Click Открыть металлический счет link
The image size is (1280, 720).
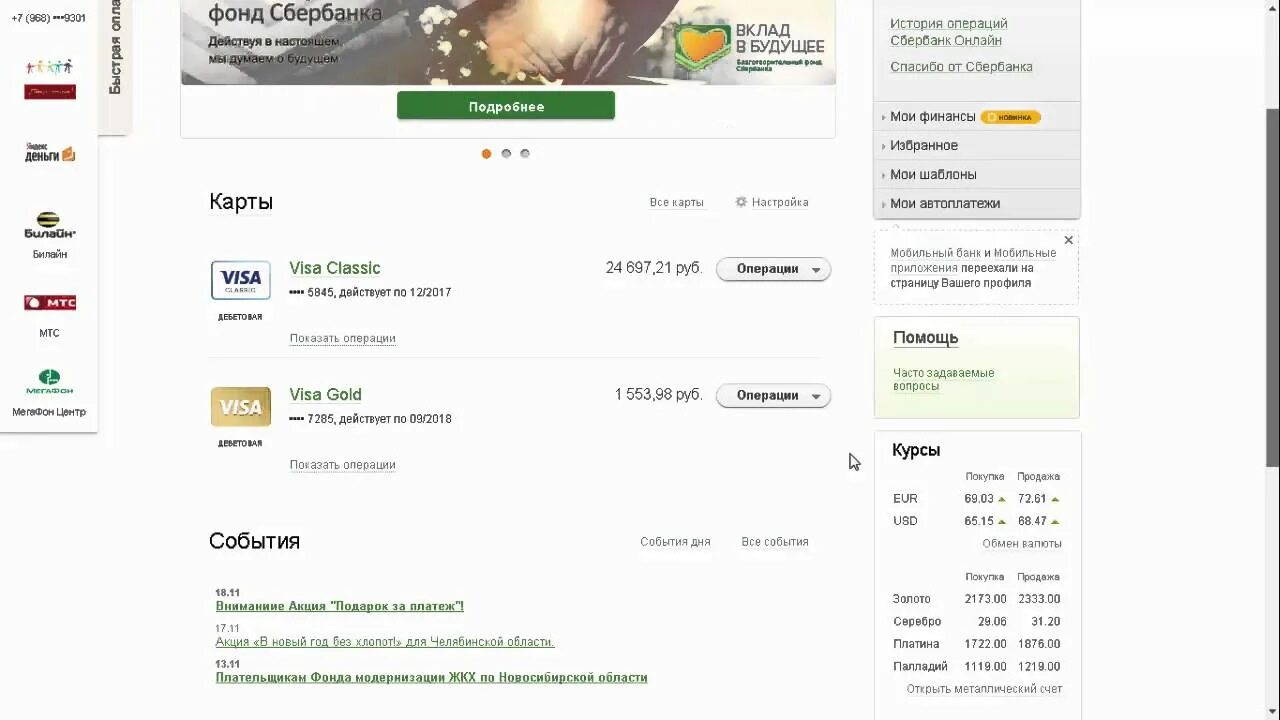pyautogui.click(x=984, y=689)
